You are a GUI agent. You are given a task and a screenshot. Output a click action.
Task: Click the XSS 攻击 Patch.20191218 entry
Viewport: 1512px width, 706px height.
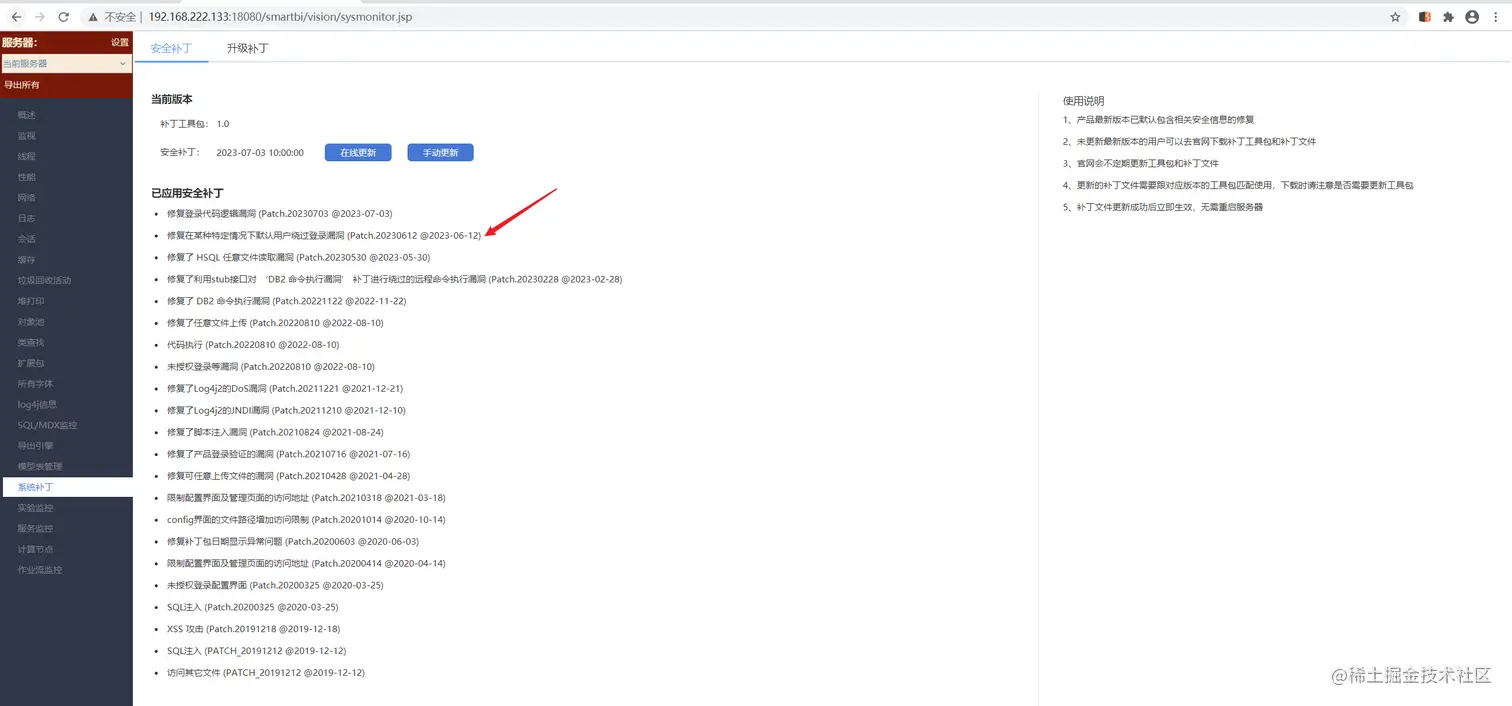[254, 629]
